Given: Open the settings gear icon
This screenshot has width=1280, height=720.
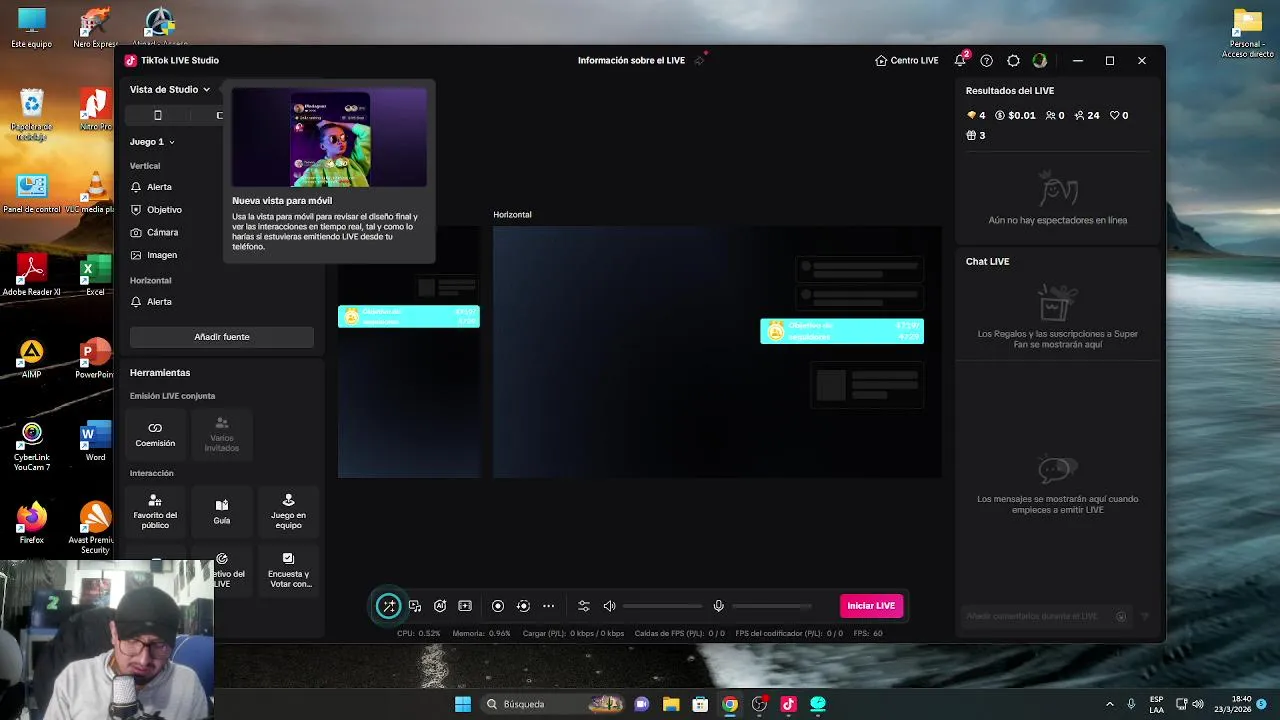Looking at the screenshot, I should click(x=1013, y=61).
